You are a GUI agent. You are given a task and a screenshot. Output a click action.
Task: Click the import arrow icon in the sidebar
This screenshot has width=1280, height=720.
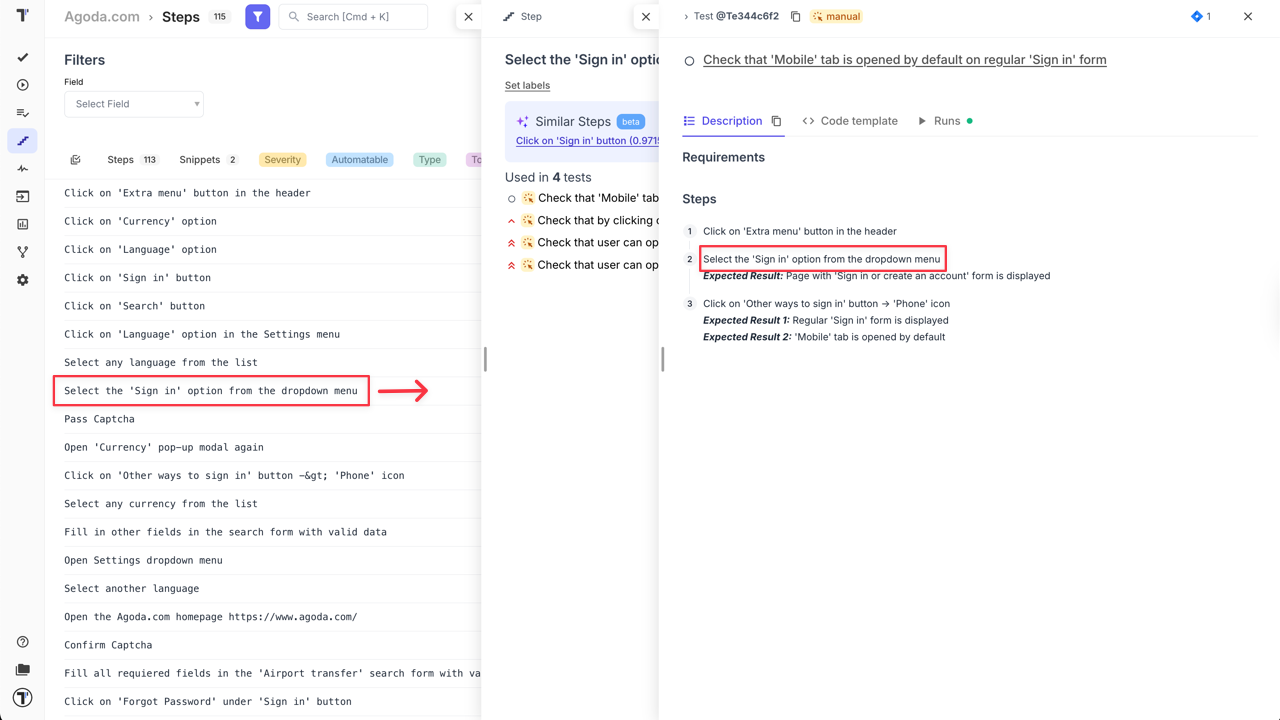(22, 196)
